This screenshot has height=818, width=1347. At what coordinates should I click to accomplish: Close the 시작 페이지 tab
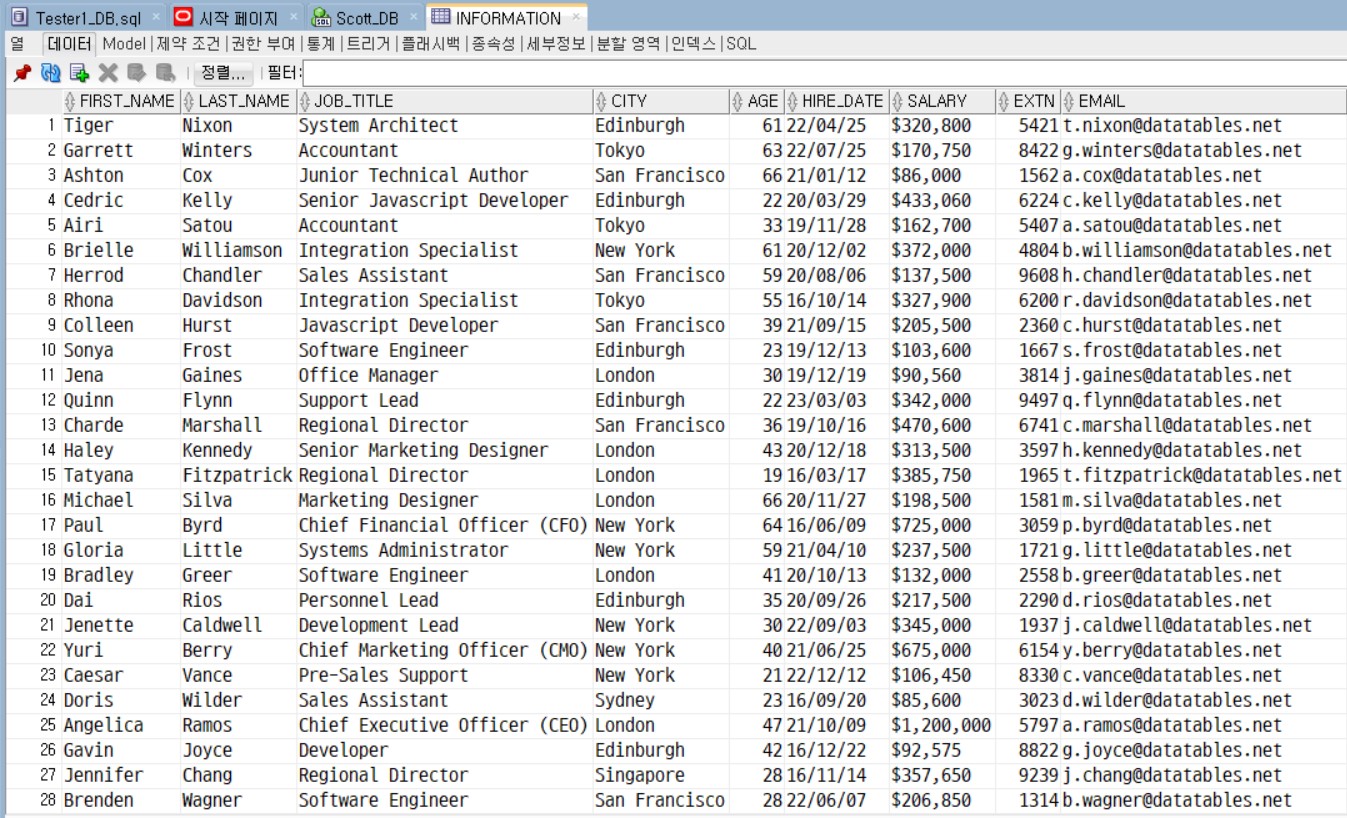(x=293, y=18)
